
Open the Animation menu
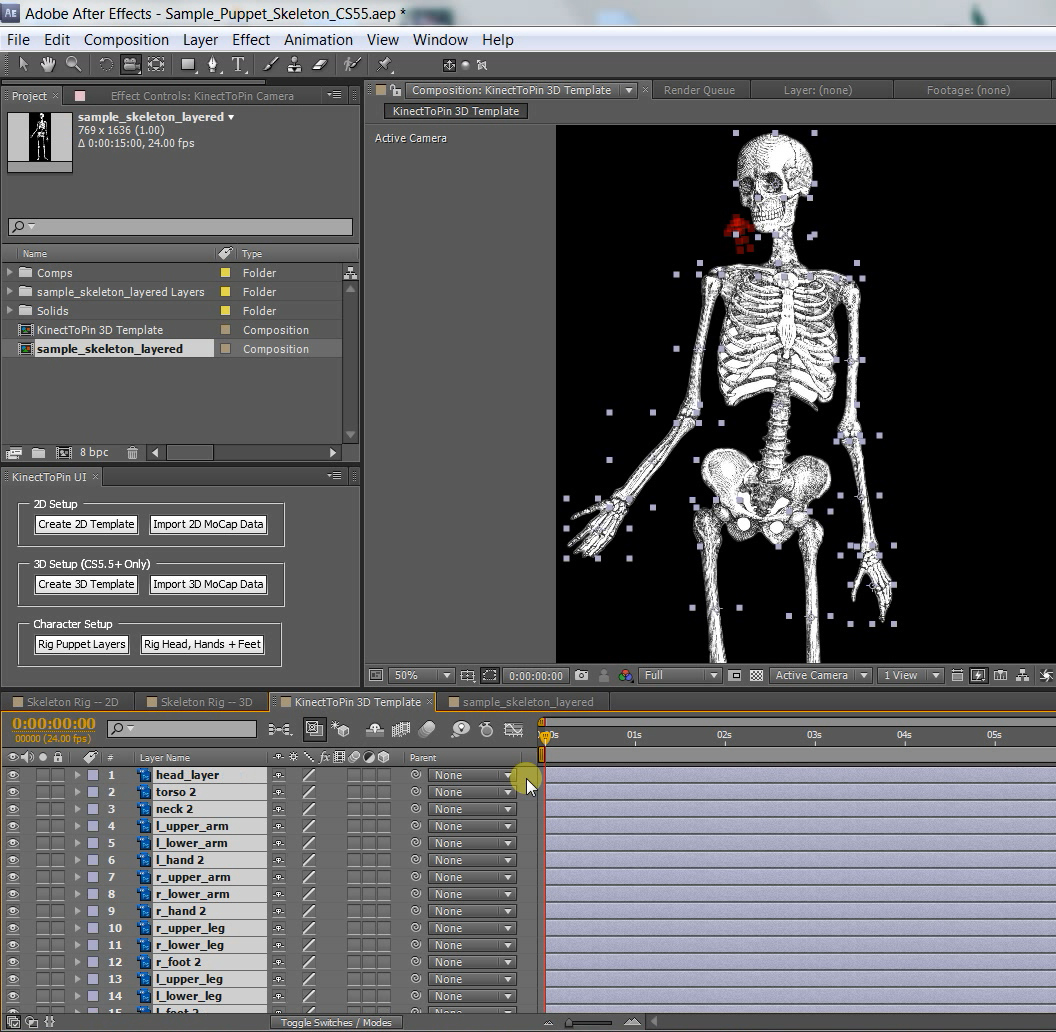tap(318, 40)
